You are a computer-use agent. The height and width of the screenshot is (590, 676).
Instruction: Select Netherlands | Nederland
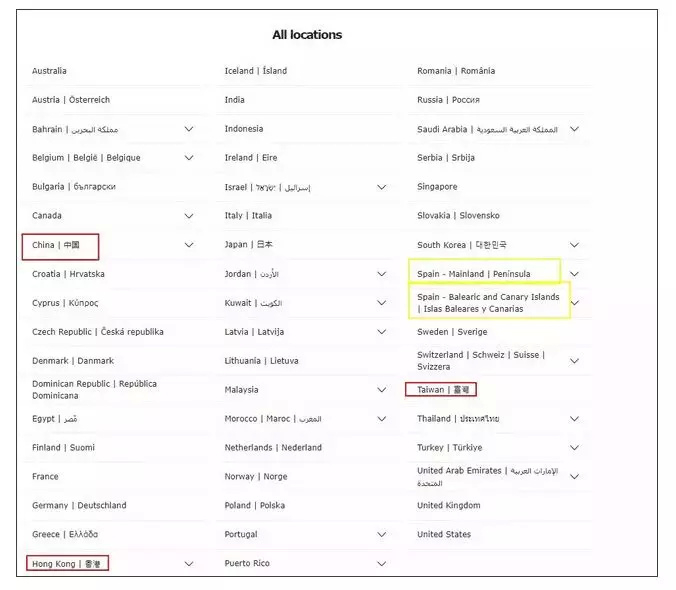point(273,447)
